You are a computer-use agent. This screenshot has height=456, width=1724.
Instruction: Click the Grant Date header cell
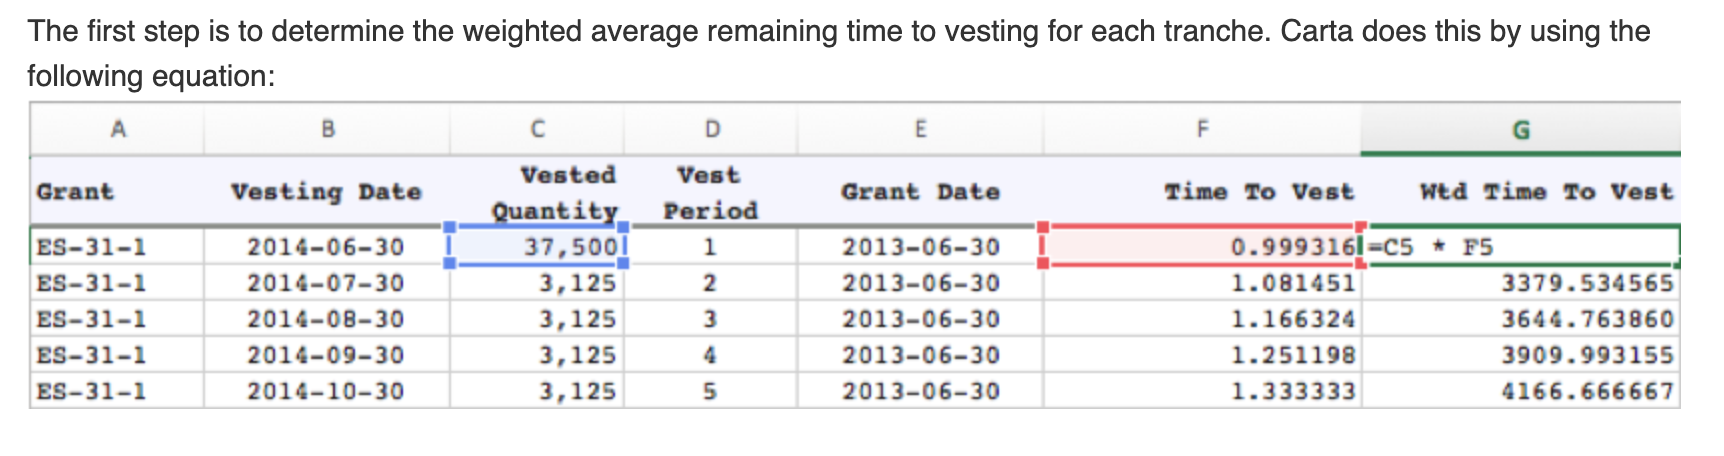(x=920, y=192)
